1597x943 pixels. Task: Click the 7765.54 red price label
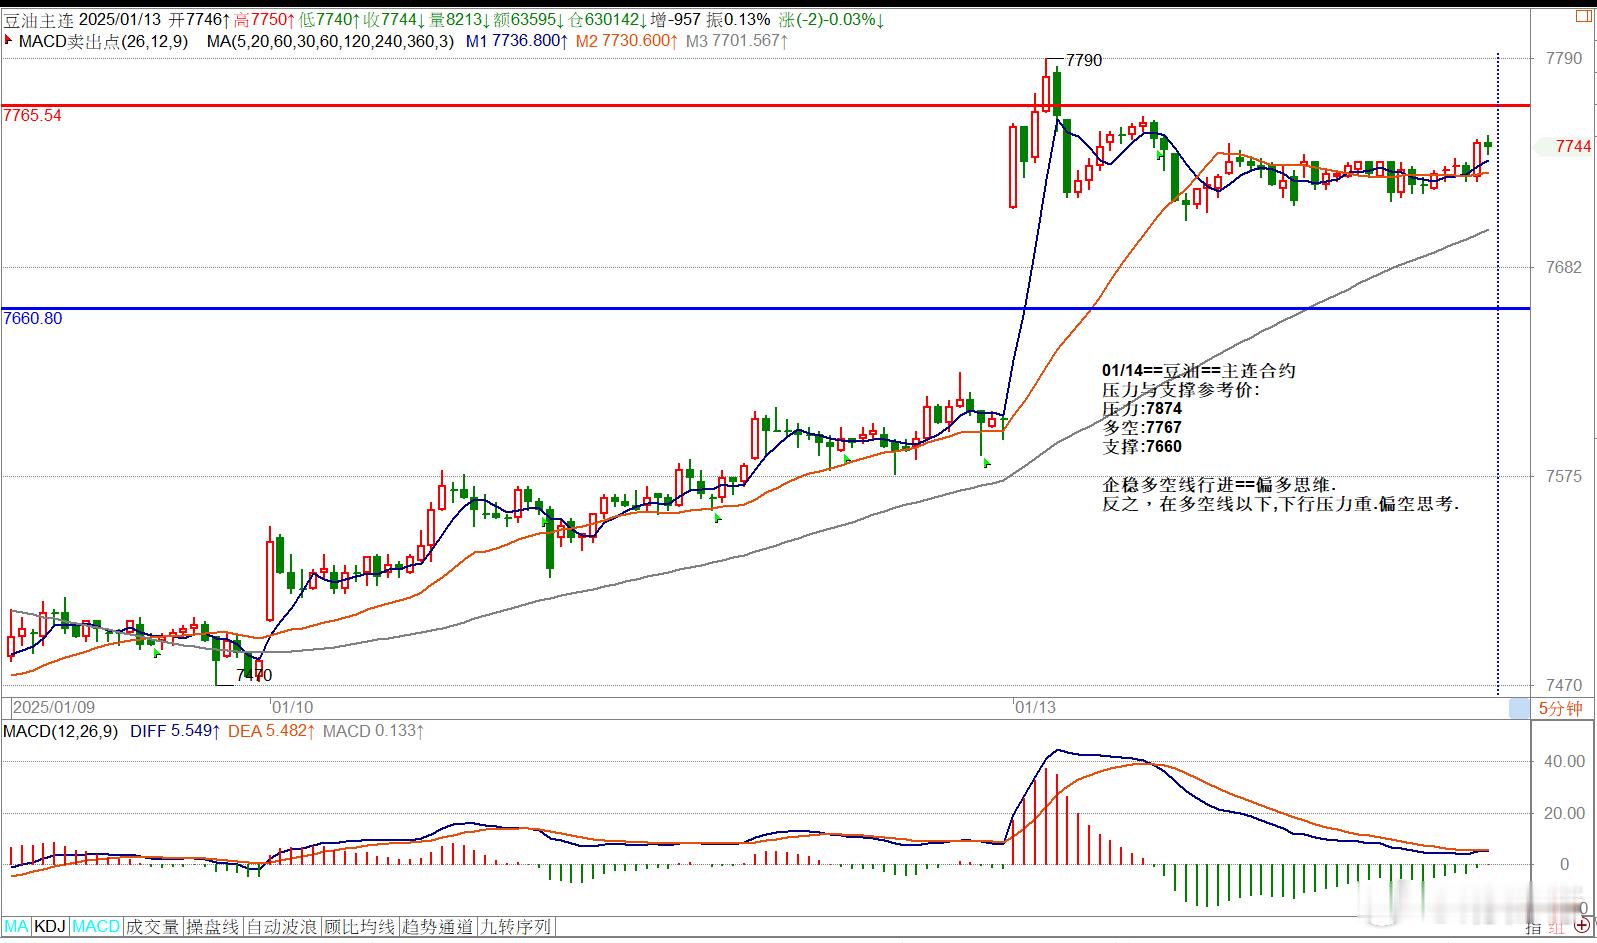[x=32, y=115]
